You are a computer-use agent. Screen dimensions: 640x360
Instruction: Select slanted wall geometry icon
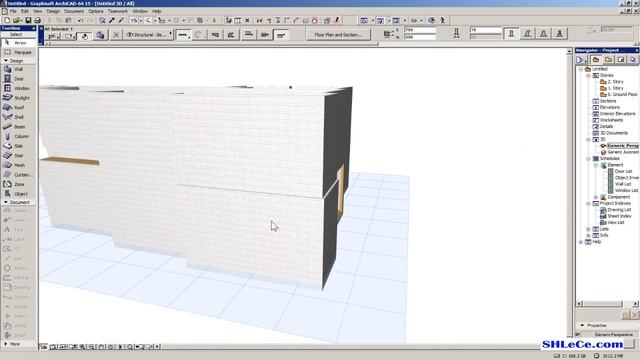point(527,34)
